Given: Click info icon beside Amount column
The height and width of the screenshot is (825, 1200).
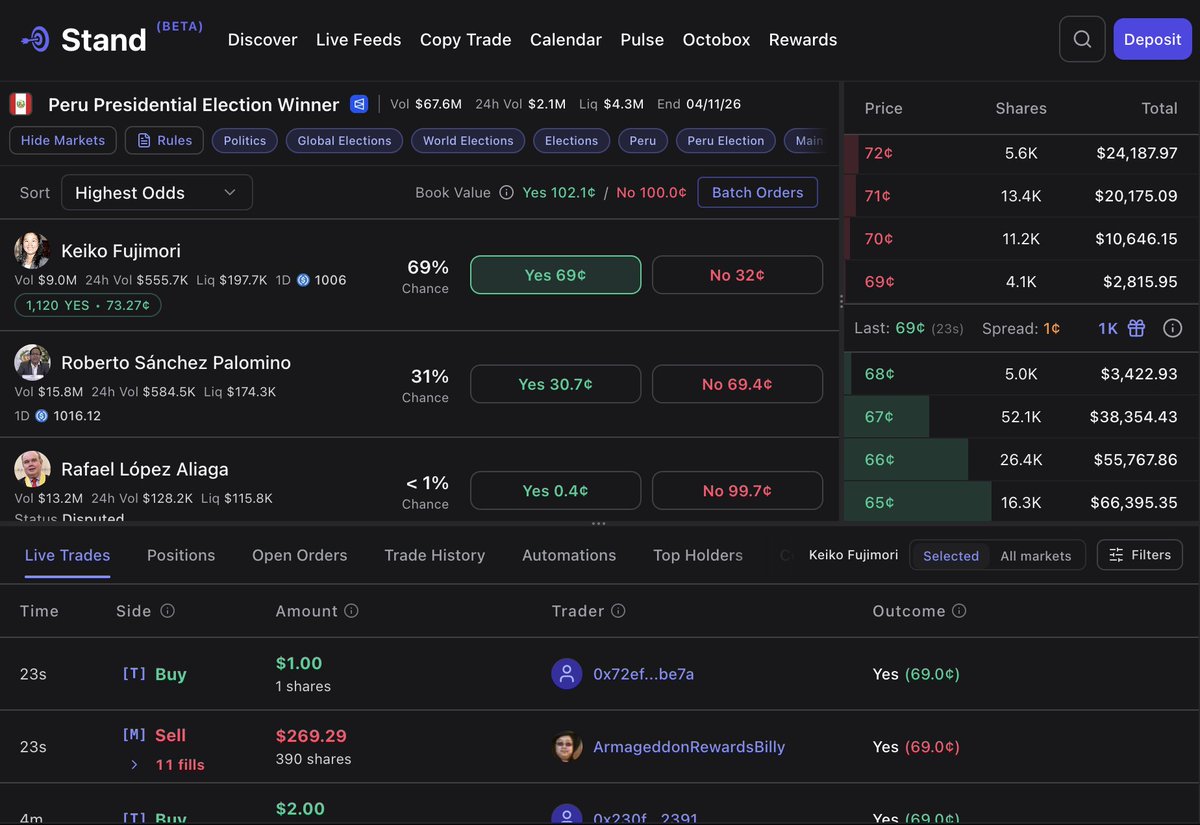Looking at the screenshot, I should pyautogui.click(x=352, y=610).
